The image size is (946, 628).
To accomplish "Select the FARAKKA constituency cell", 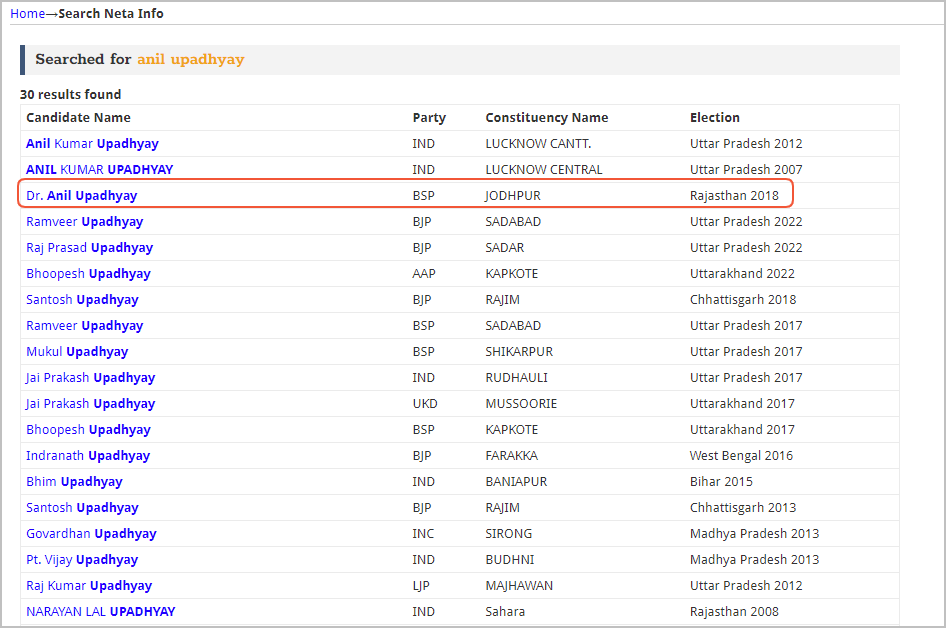I will [512, 455].
